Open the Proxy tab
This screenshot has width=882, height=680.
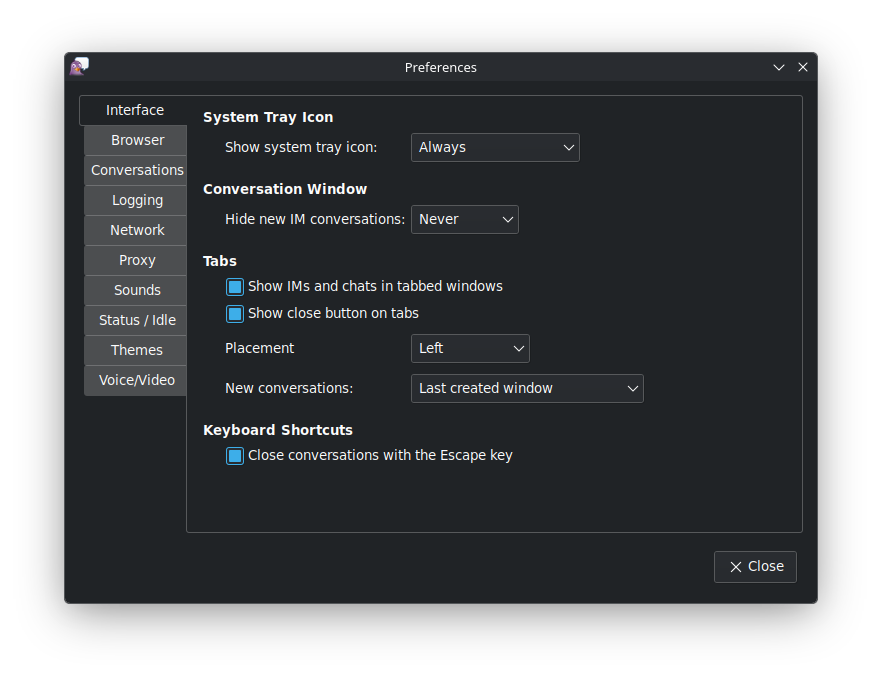coord(136,260)
